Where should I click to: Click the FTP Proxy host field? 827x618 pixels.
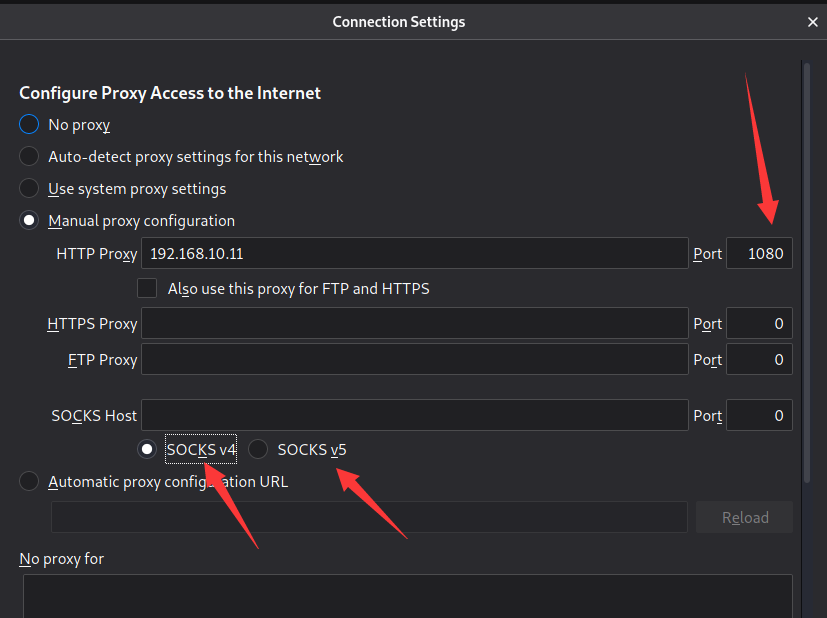(x=414, y=360)
